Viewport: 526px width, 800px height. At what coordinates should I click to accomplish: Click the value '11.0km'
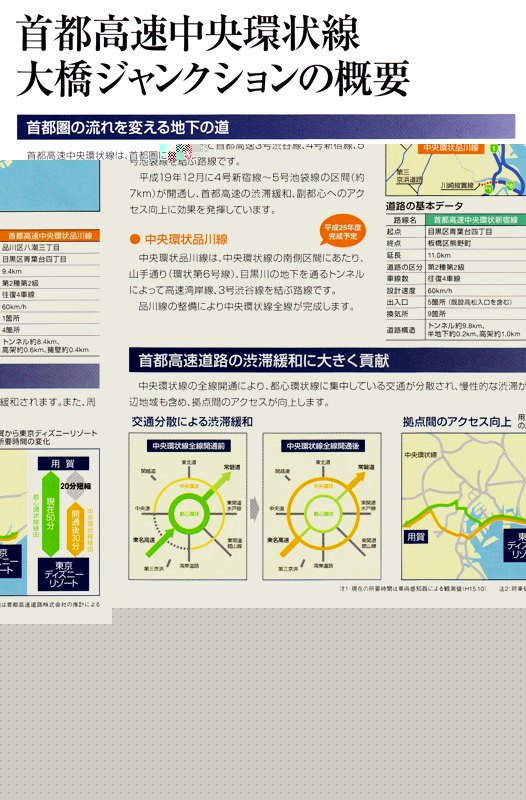coord(439,255)
